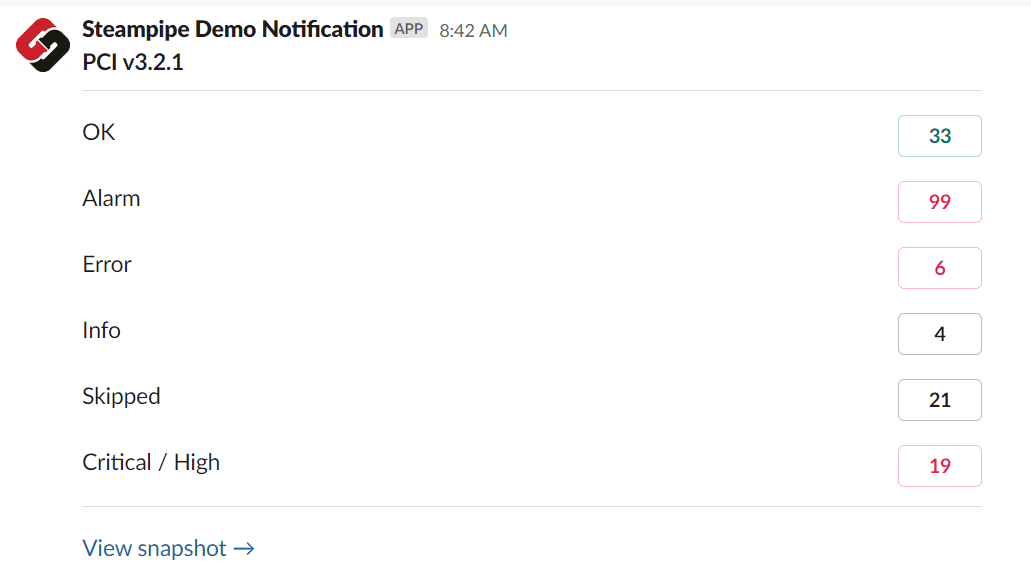The height and width of the screenshot is (573, 1031).
Task: Select the PCI v3.2.1 title text
Action: pos(133,62)
